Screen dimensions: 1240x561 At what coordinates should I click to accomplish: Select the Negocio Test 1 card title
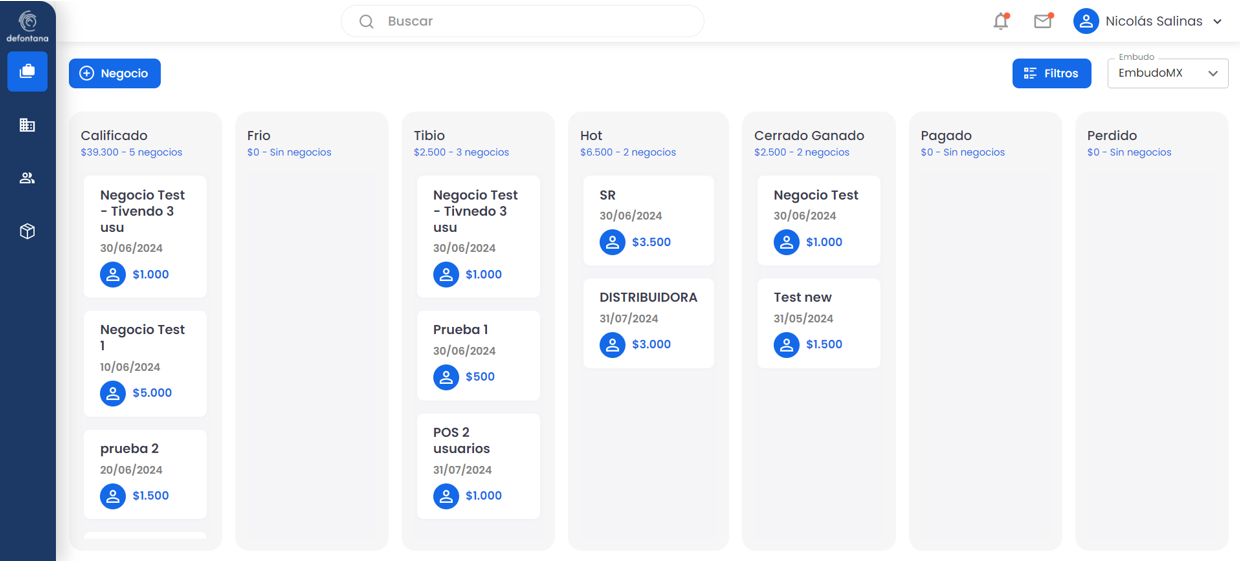pyautogui.click(x=143, y=337)
